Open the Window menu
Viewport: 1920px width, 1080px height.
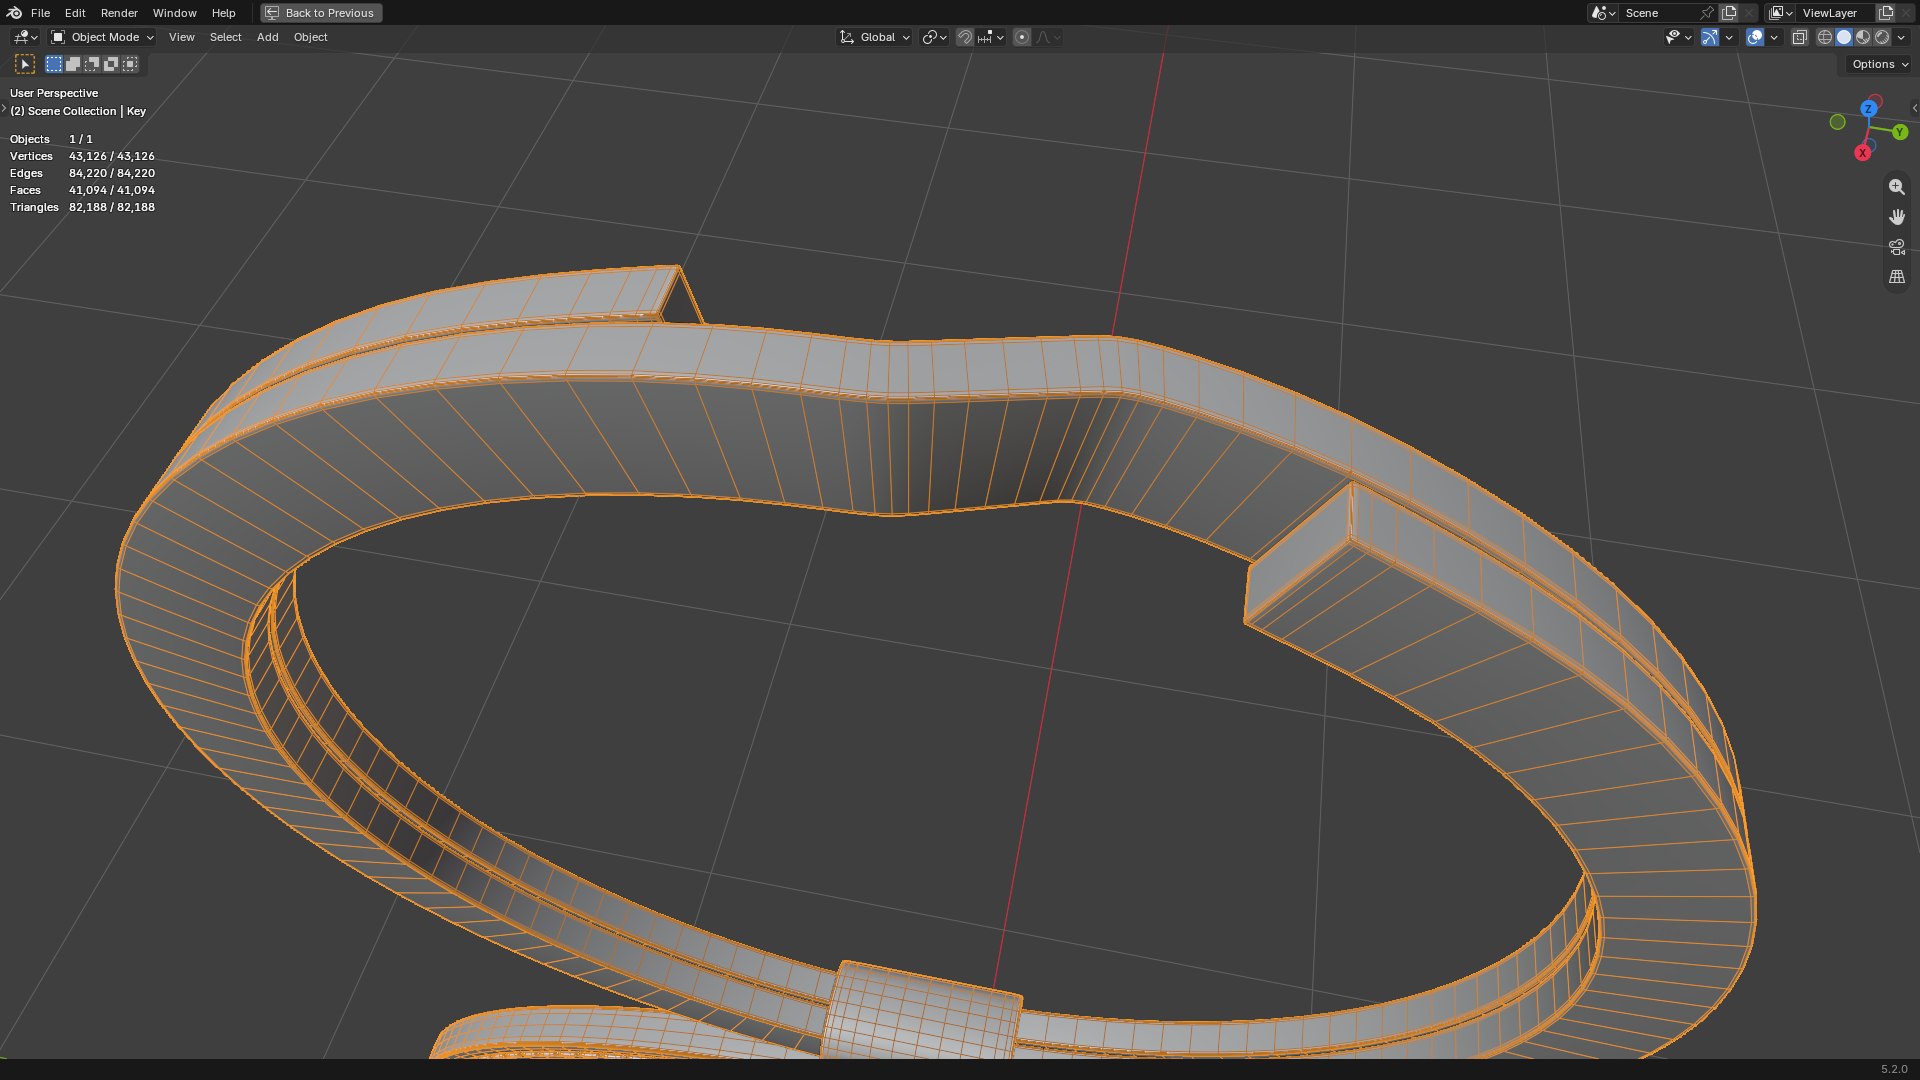pos(174,13)
